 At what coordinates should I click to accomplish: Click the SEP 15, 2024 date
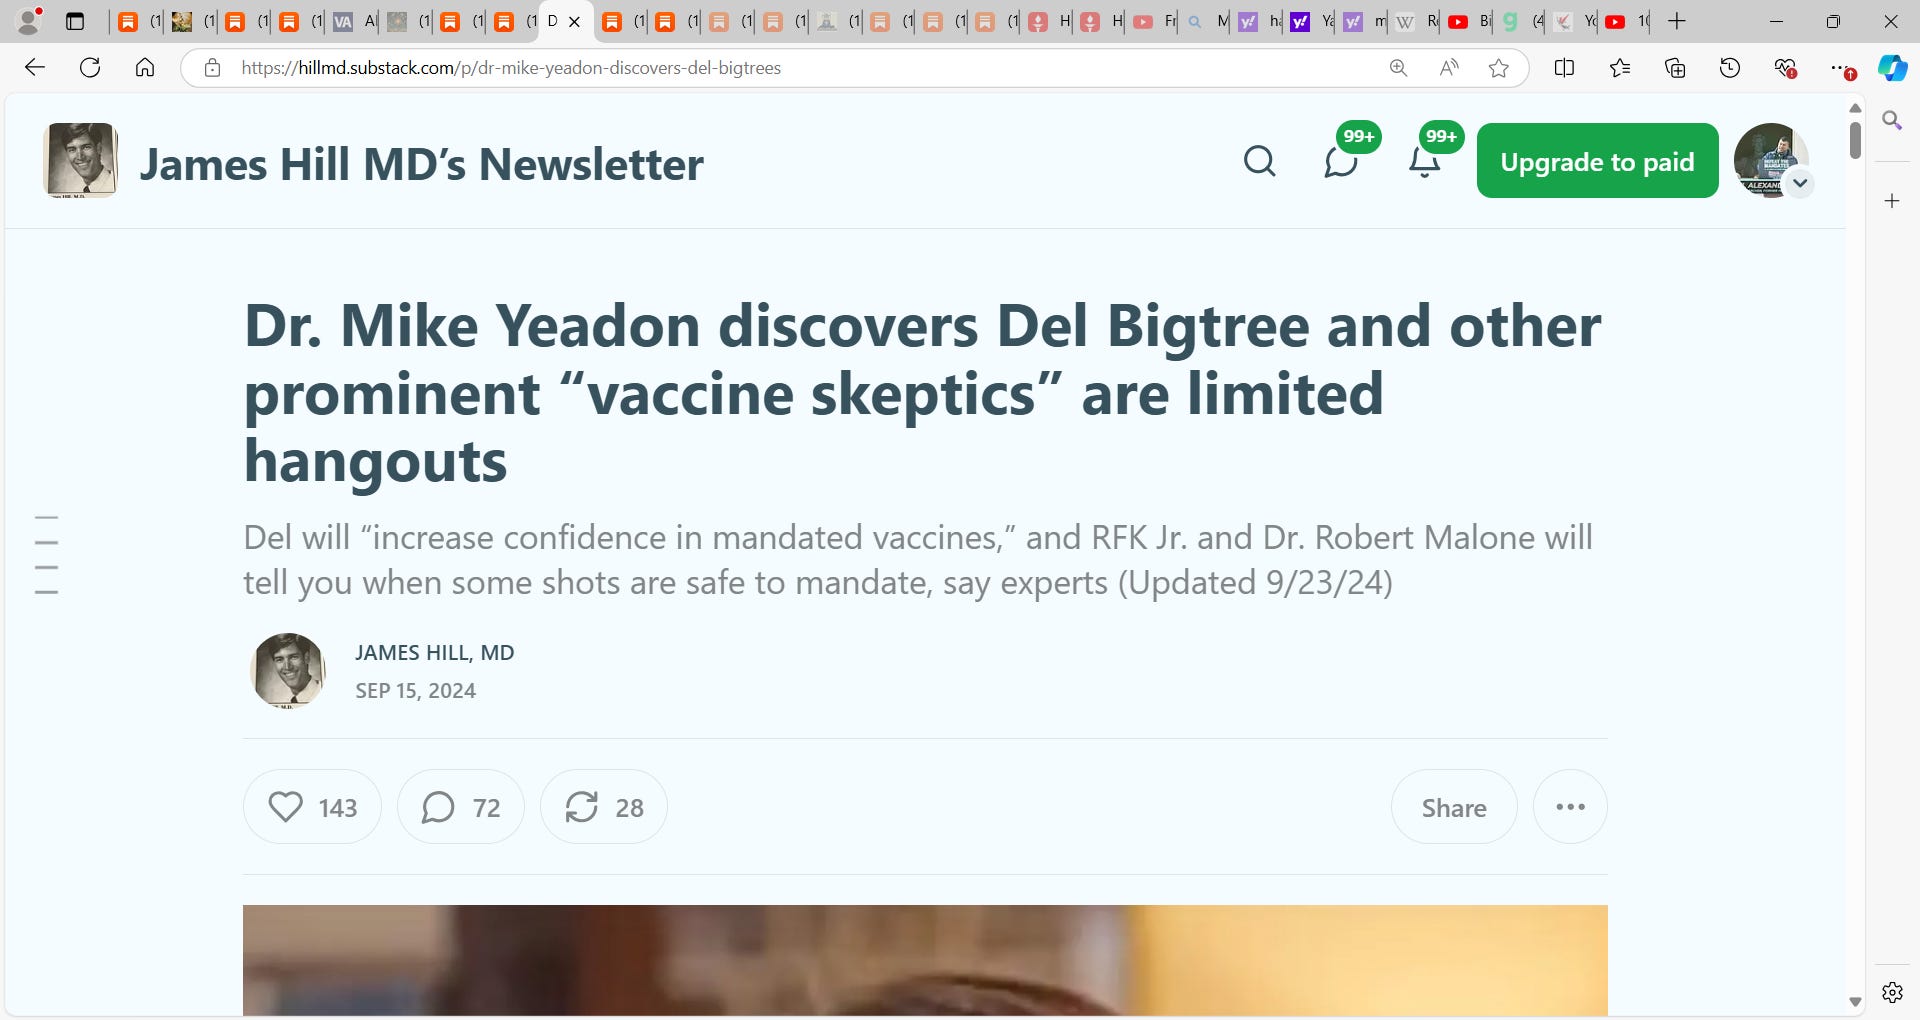[x=415, y=691]
